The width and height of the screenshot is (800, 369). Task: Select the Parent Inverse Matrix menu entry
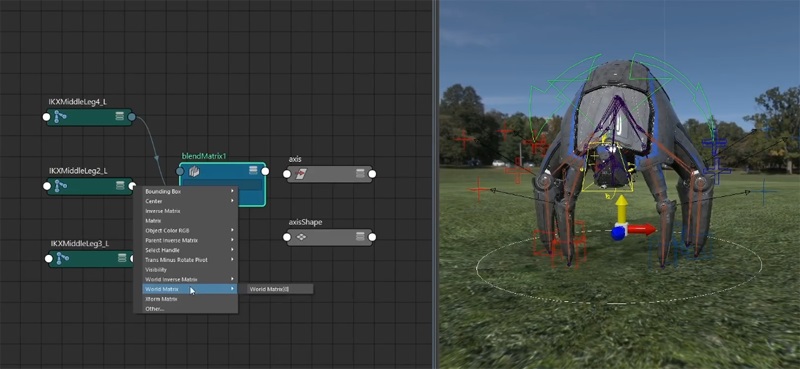pos(189,240)
